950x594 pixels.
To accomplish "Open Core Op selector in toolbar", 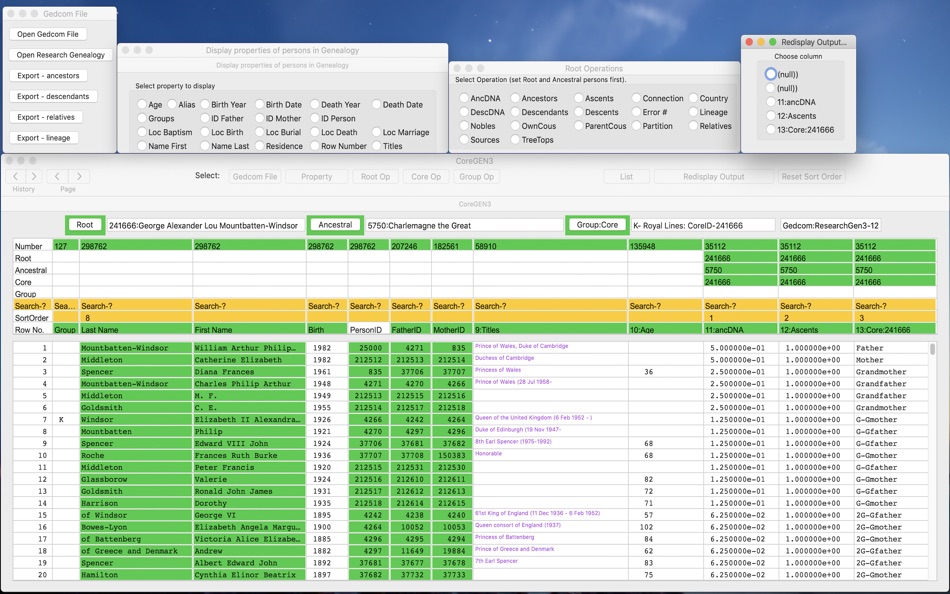I will click(426, 176).
